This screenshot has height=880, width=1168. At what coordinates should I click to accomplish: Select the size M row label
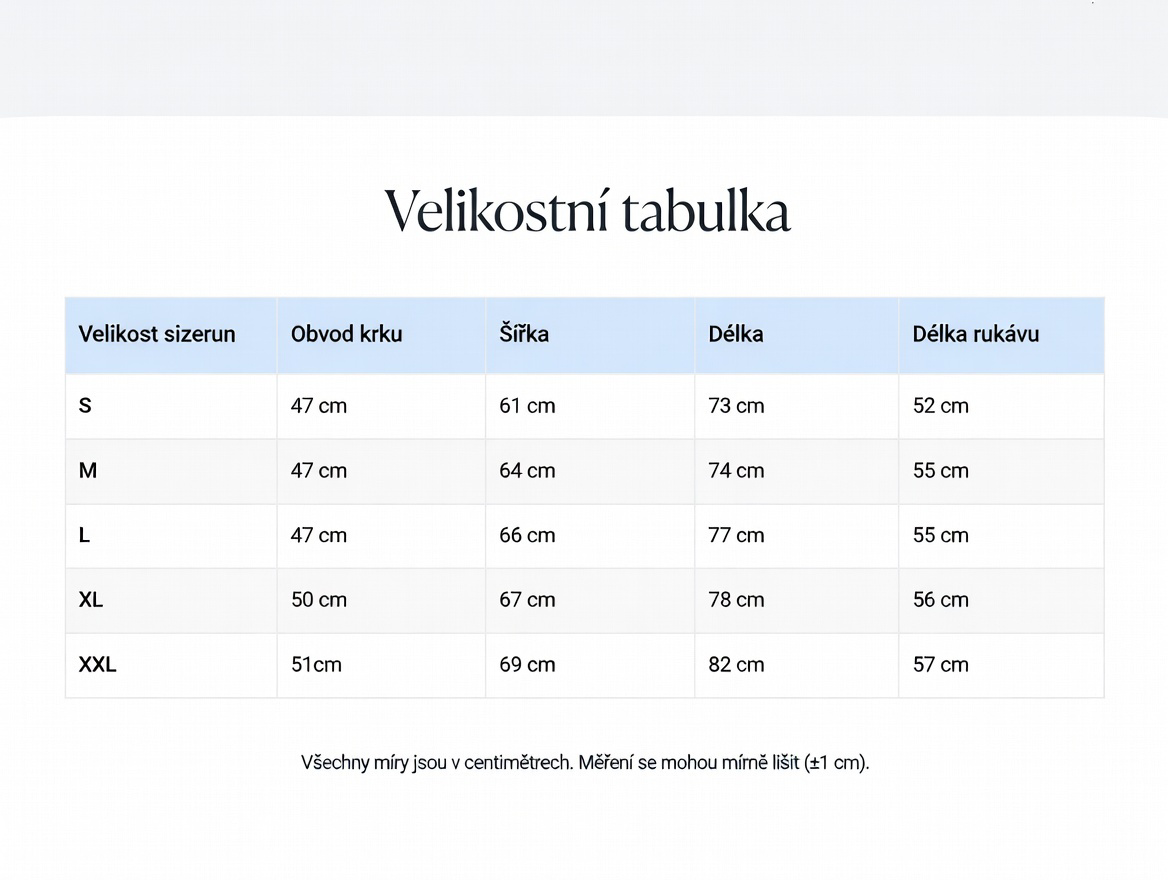pos(88,471)
